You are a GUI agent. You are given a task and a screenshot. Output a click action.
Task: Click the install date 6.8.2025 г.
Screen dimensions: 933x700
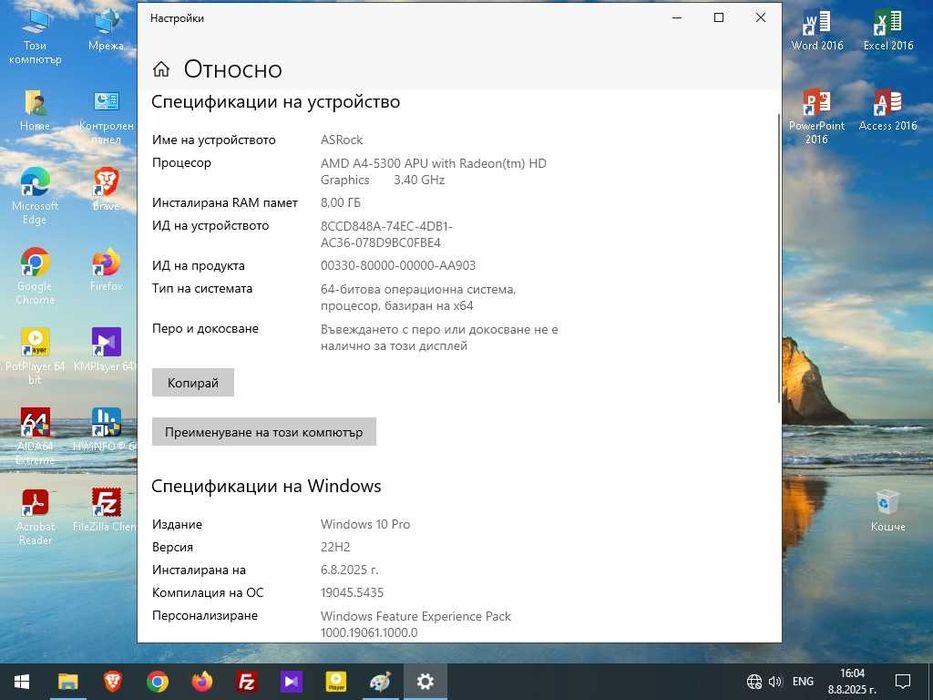(349, 570)
